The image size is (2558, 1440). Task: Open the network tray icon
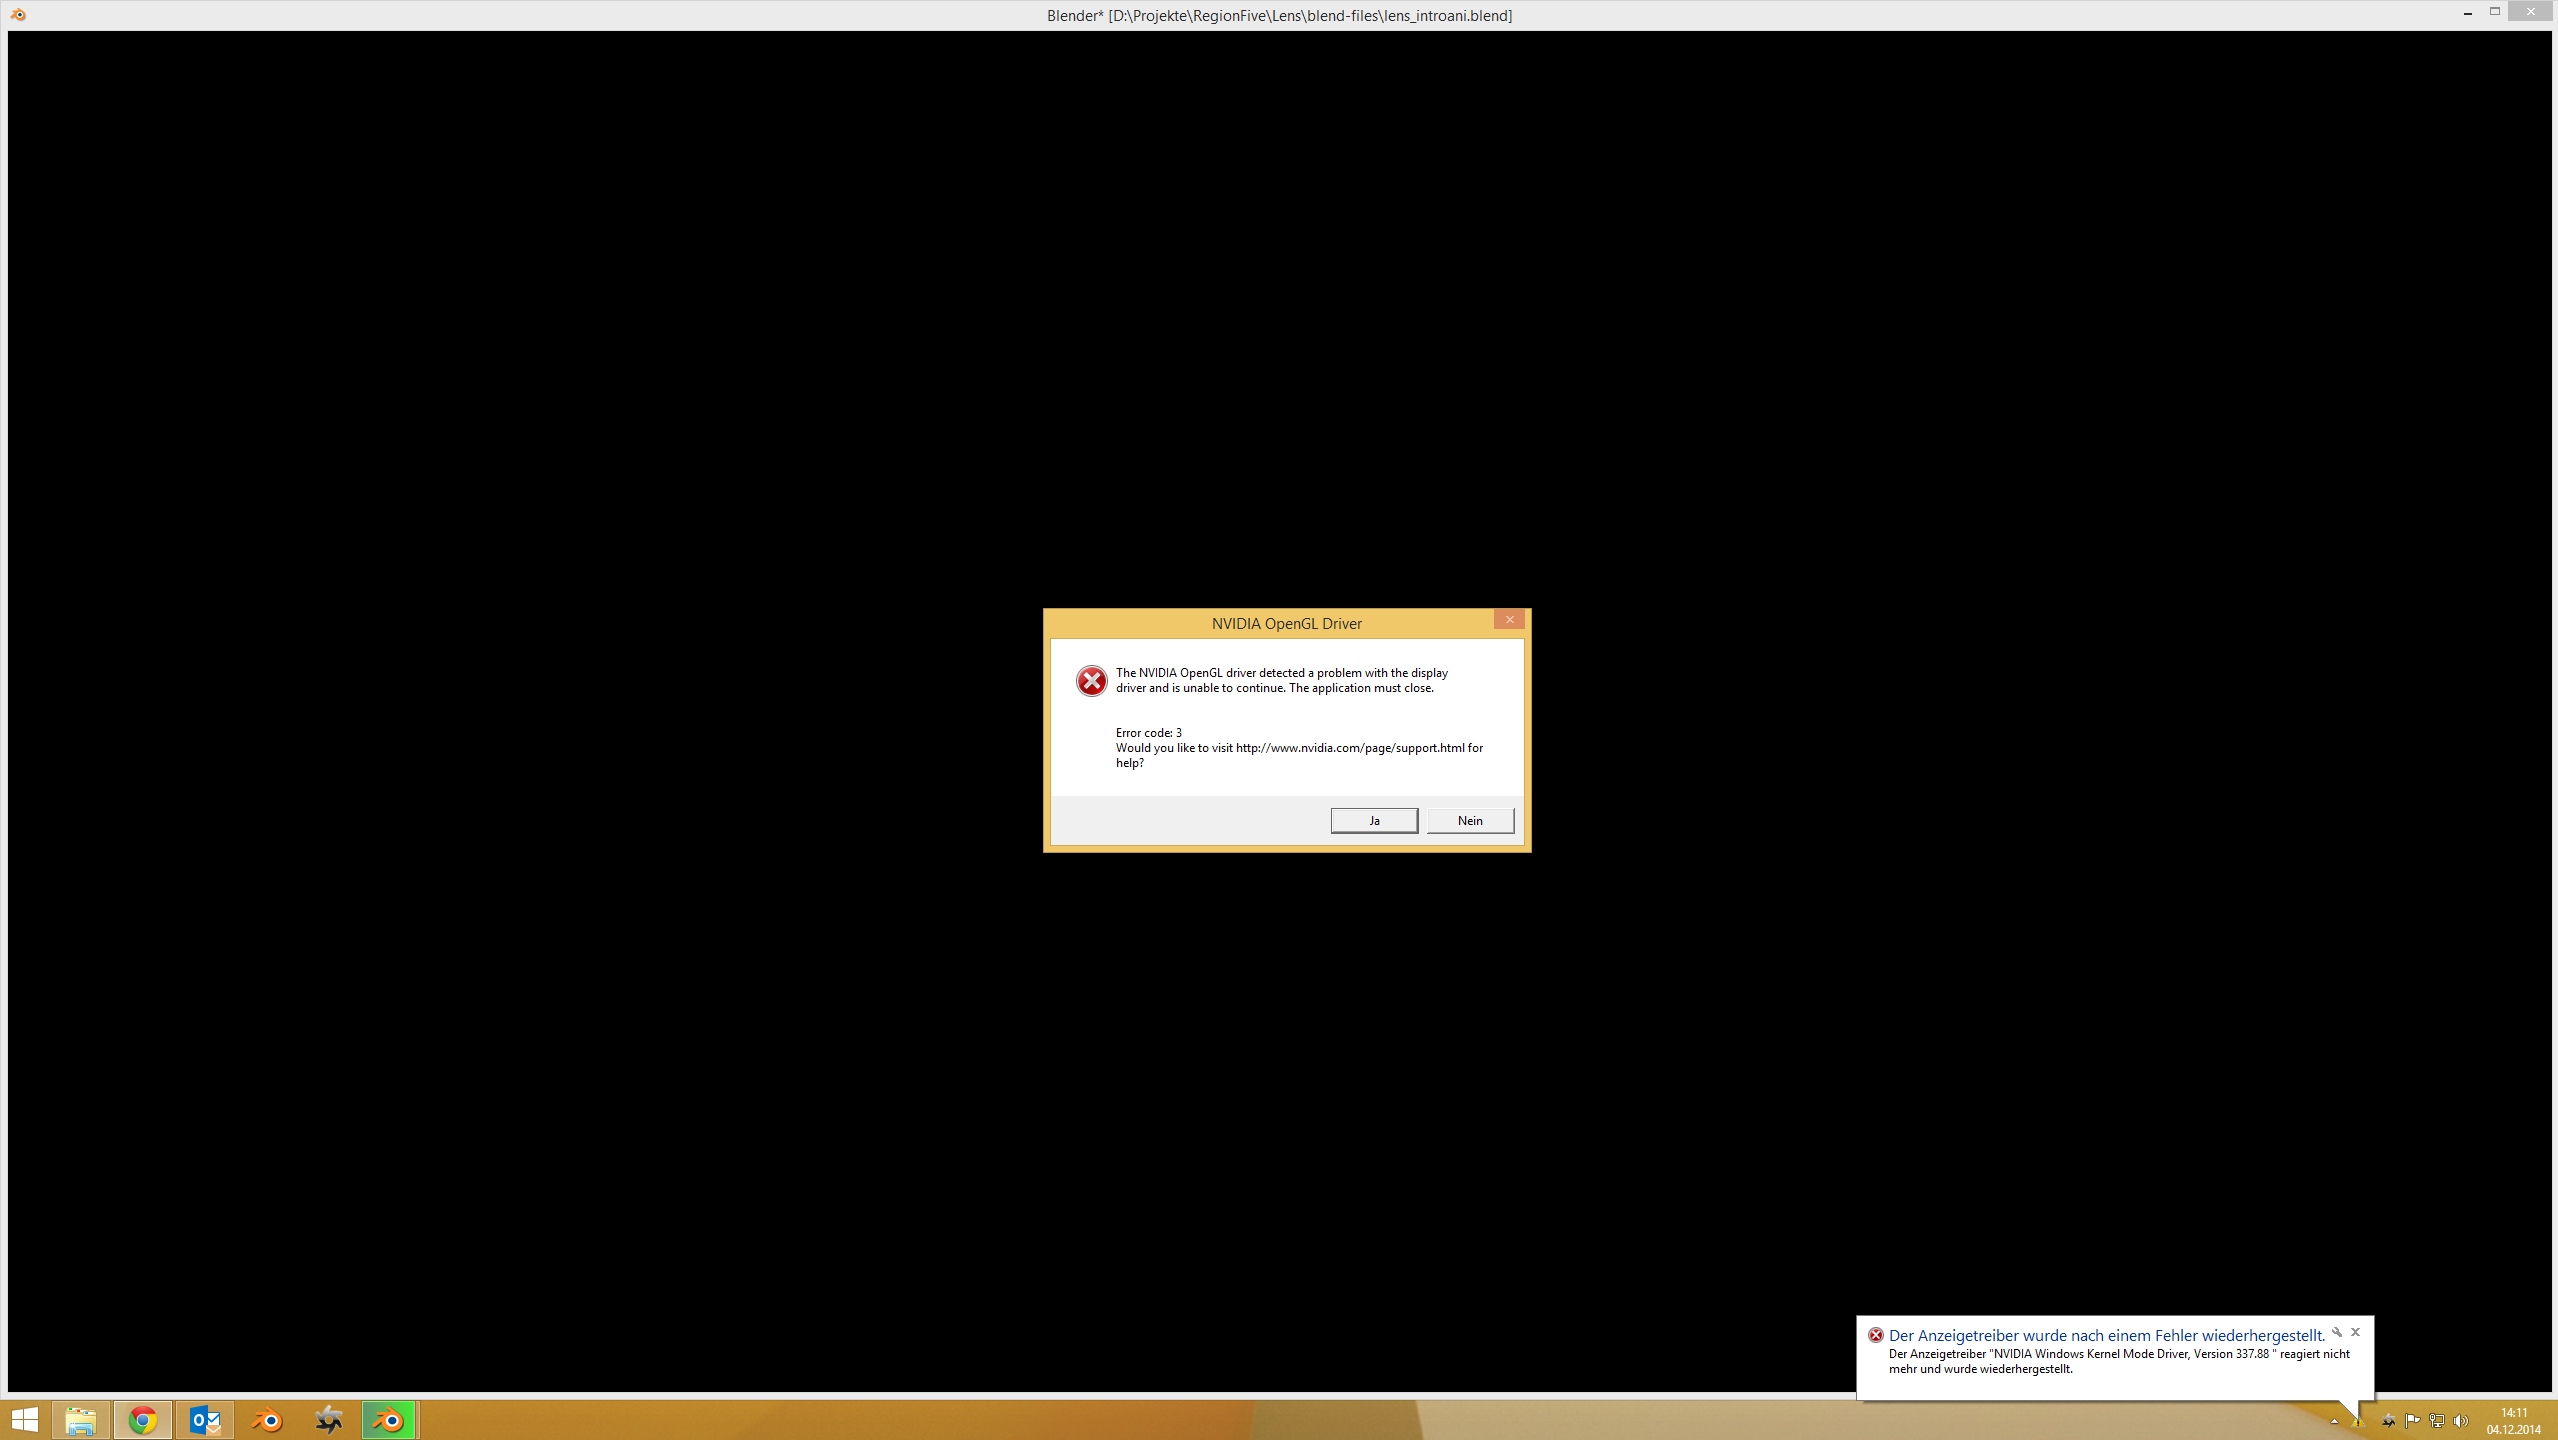coord(2436,1421)
